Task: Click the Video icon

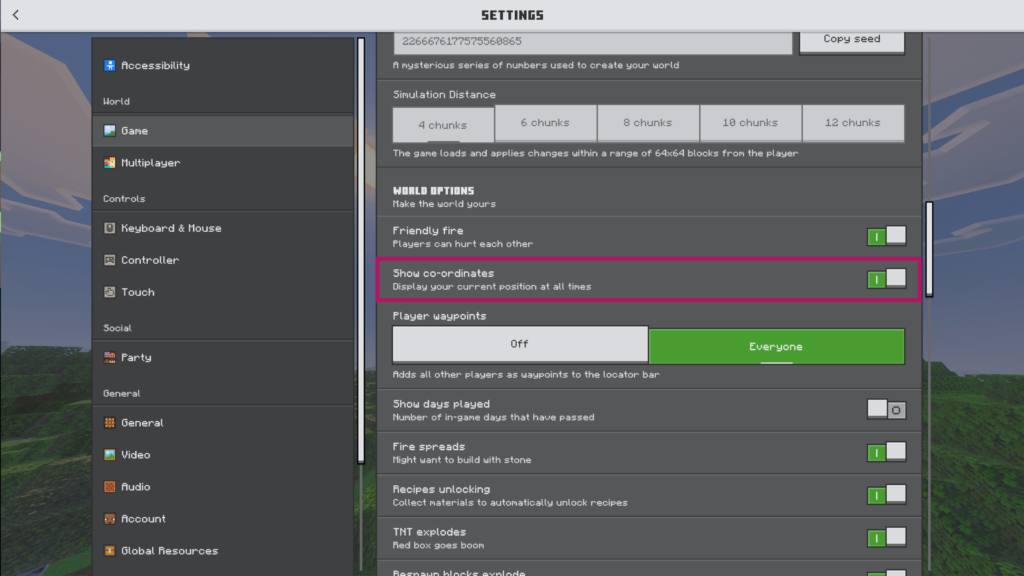Action: (110, 455)
